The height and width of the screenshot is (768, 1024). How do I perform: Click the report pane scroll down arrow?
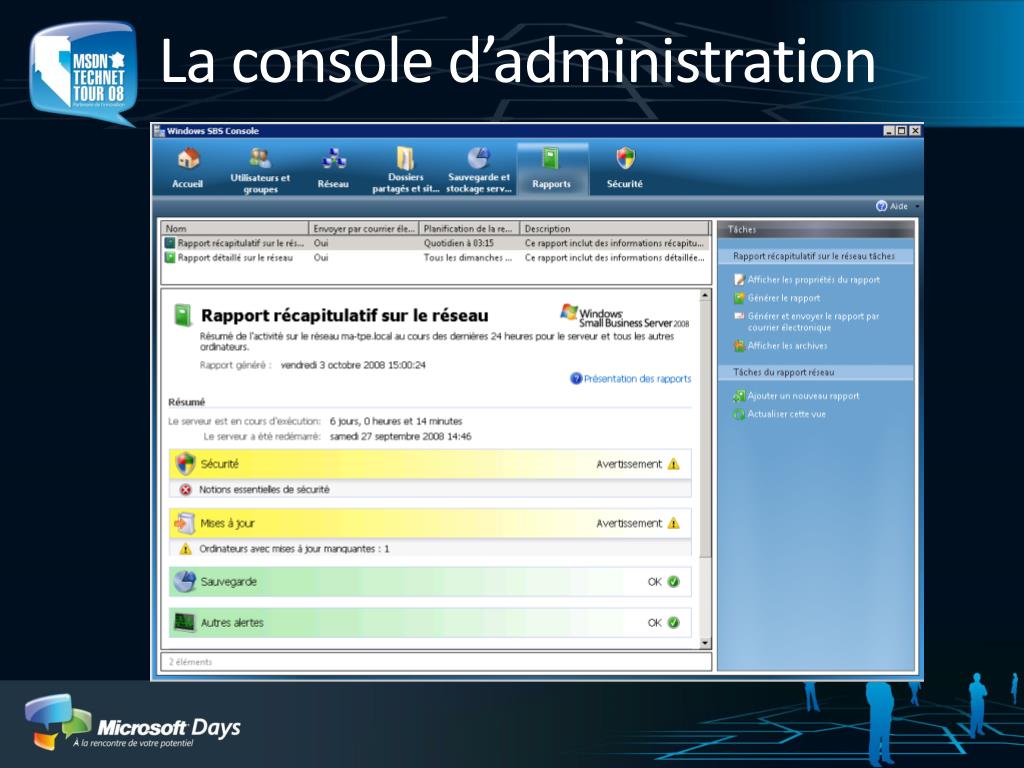[705, 643]
